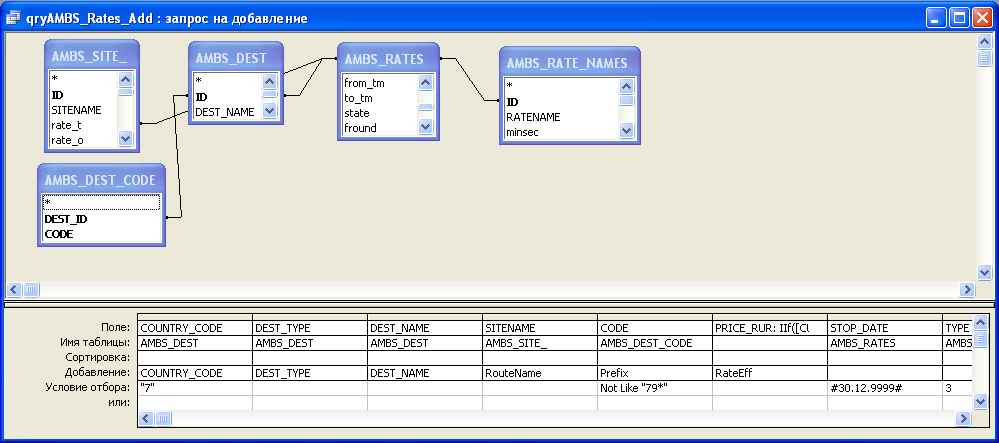999x443 pixels.
Task: Click the AMBS_RATE_NAMES field list down arrow
Action: pos(626,131)
